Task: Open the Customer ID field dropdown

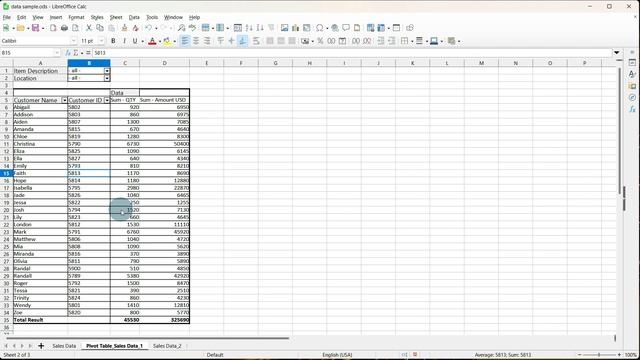Action: 107,100
